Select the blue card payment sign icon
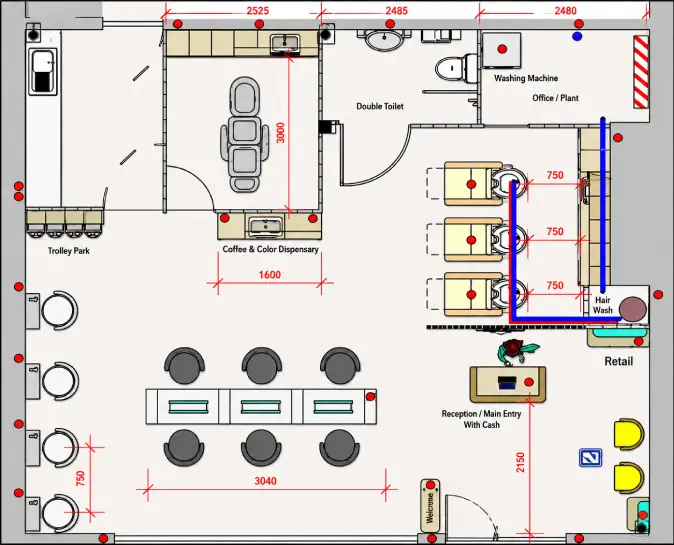This screenshot has width=674, height=545. coord(590,458)
